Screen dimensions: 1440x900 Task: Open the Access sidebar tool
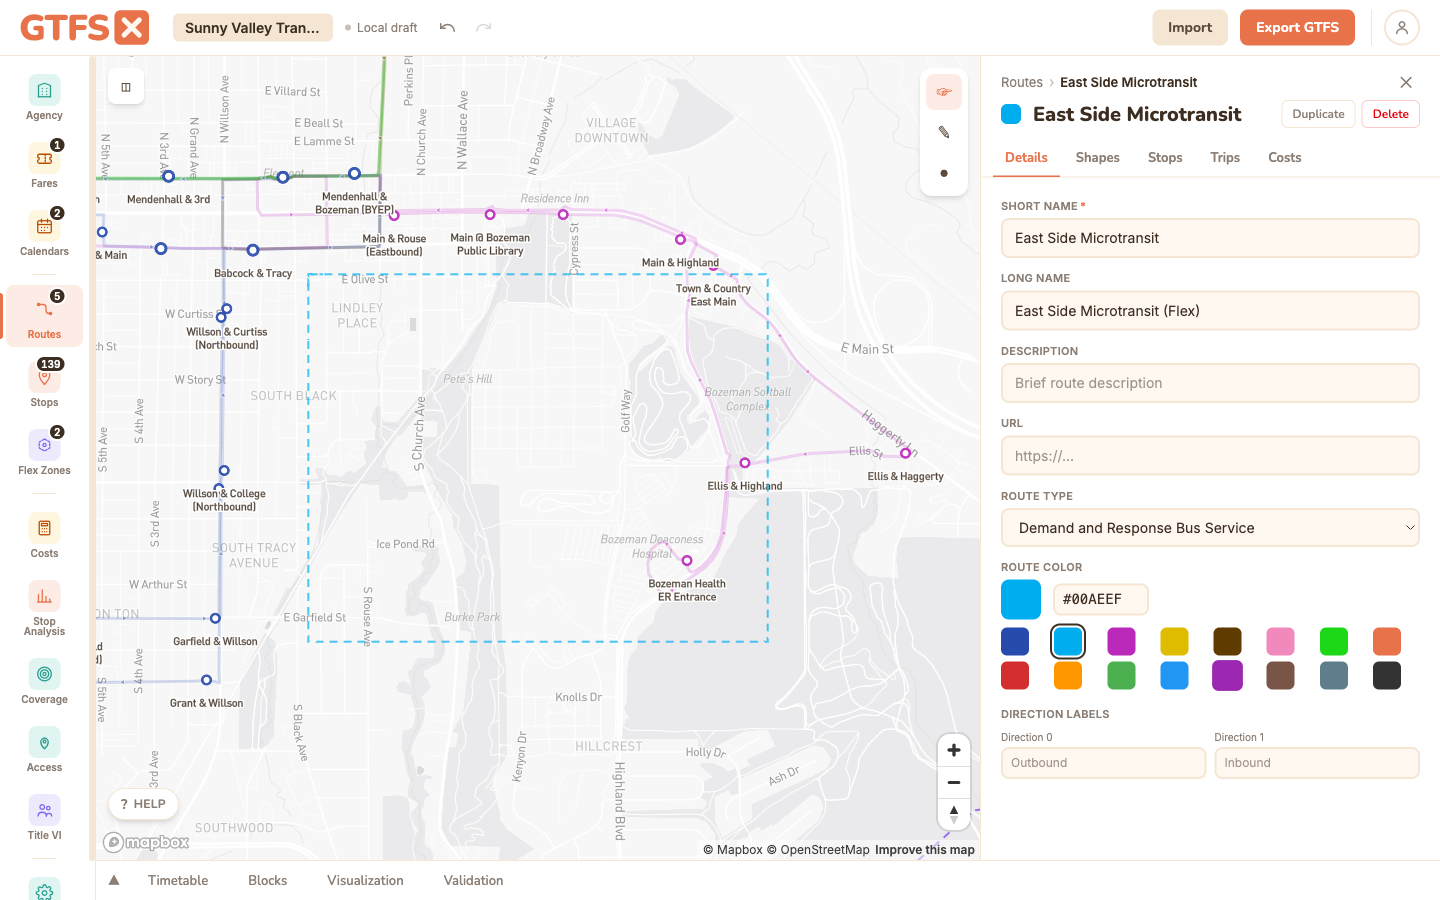click(44, 751)
